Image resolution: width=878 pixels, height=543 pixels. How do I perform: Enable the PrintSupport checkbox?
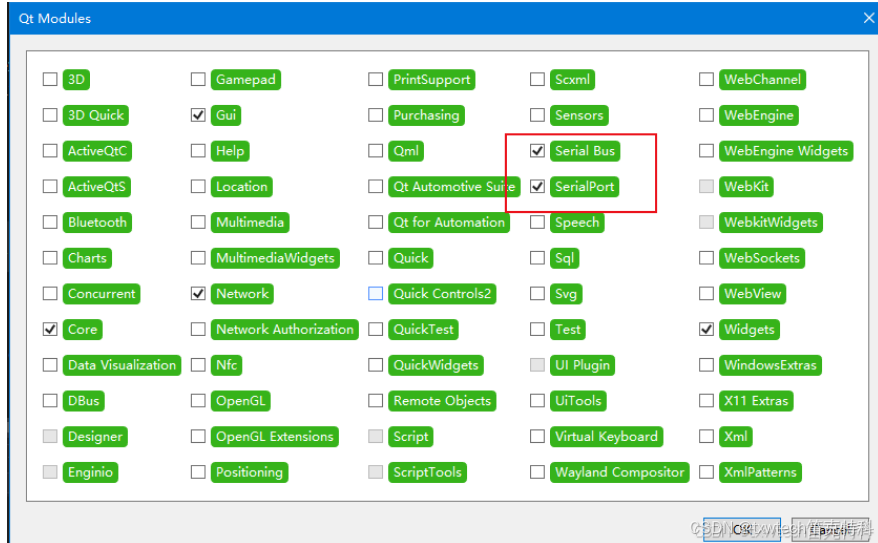pyautogui.click(x=375, y=79)
